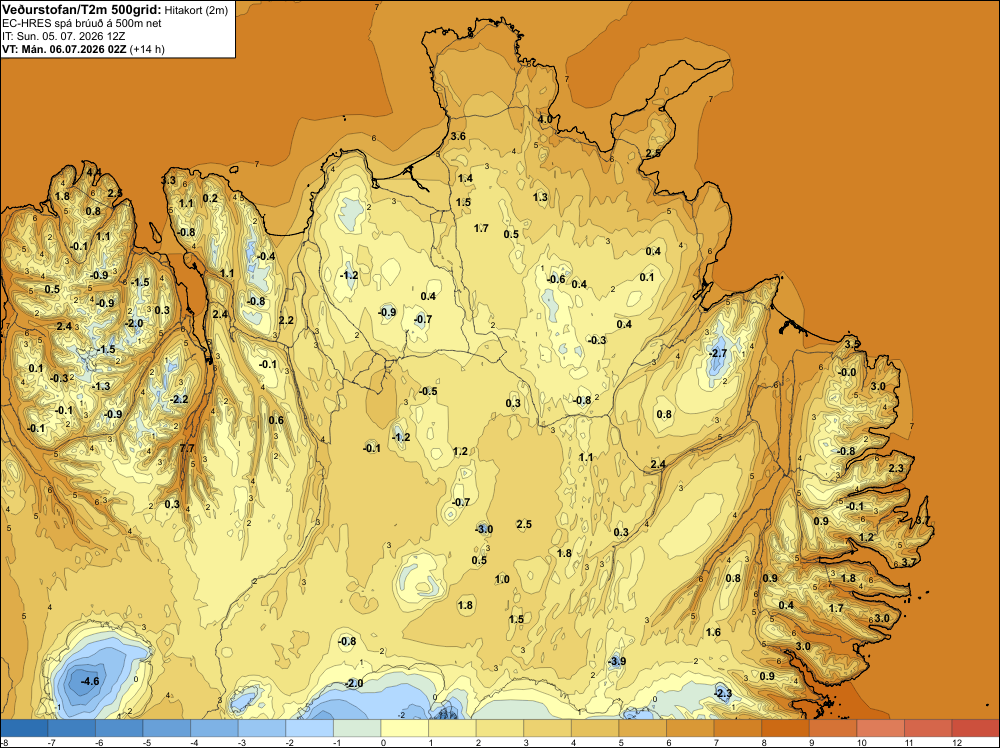The image size is (1000, 748).
Task: Select the 7.7 temperature value in the fjord
Action: coord(187,448)
